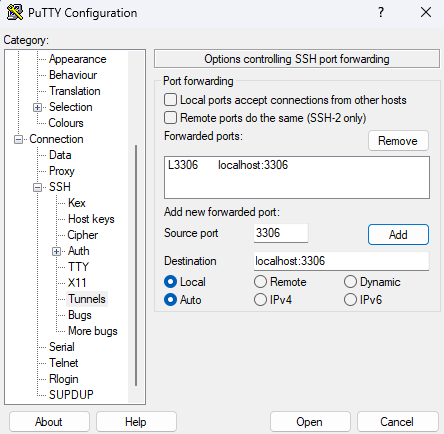Close the PuTTY Configuration dialog
This screenshot has width=444, height=434.
click(x=426, y=12)
